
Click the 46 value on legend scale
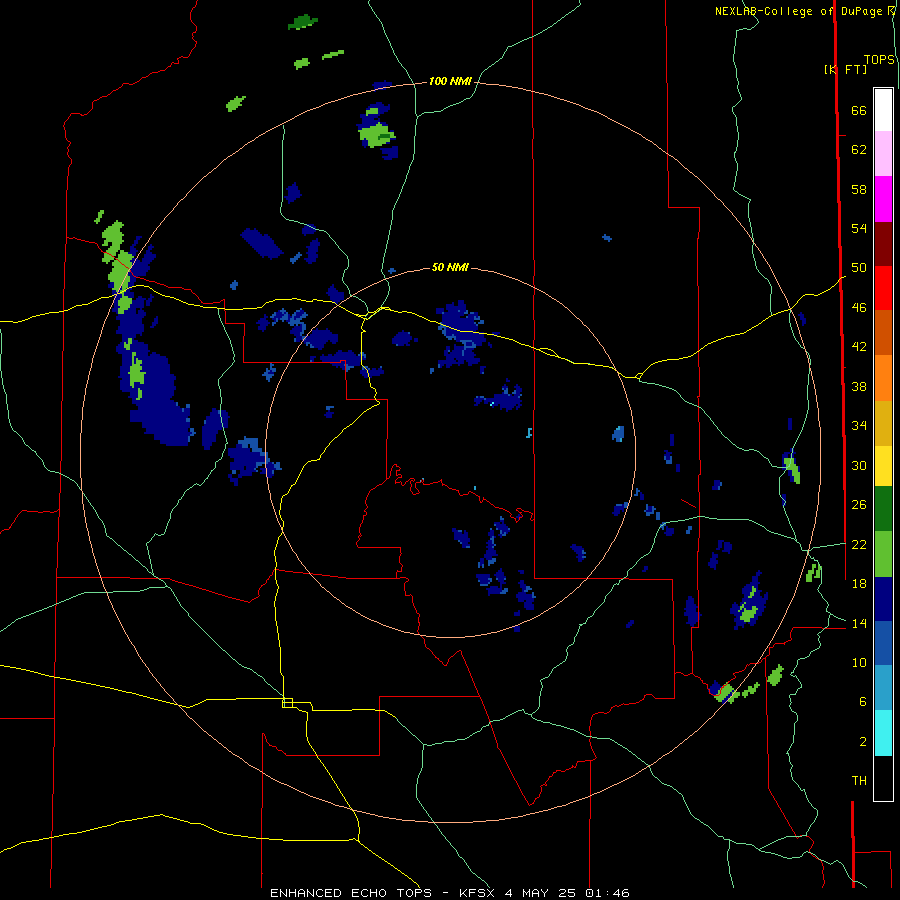click(859, 308)
